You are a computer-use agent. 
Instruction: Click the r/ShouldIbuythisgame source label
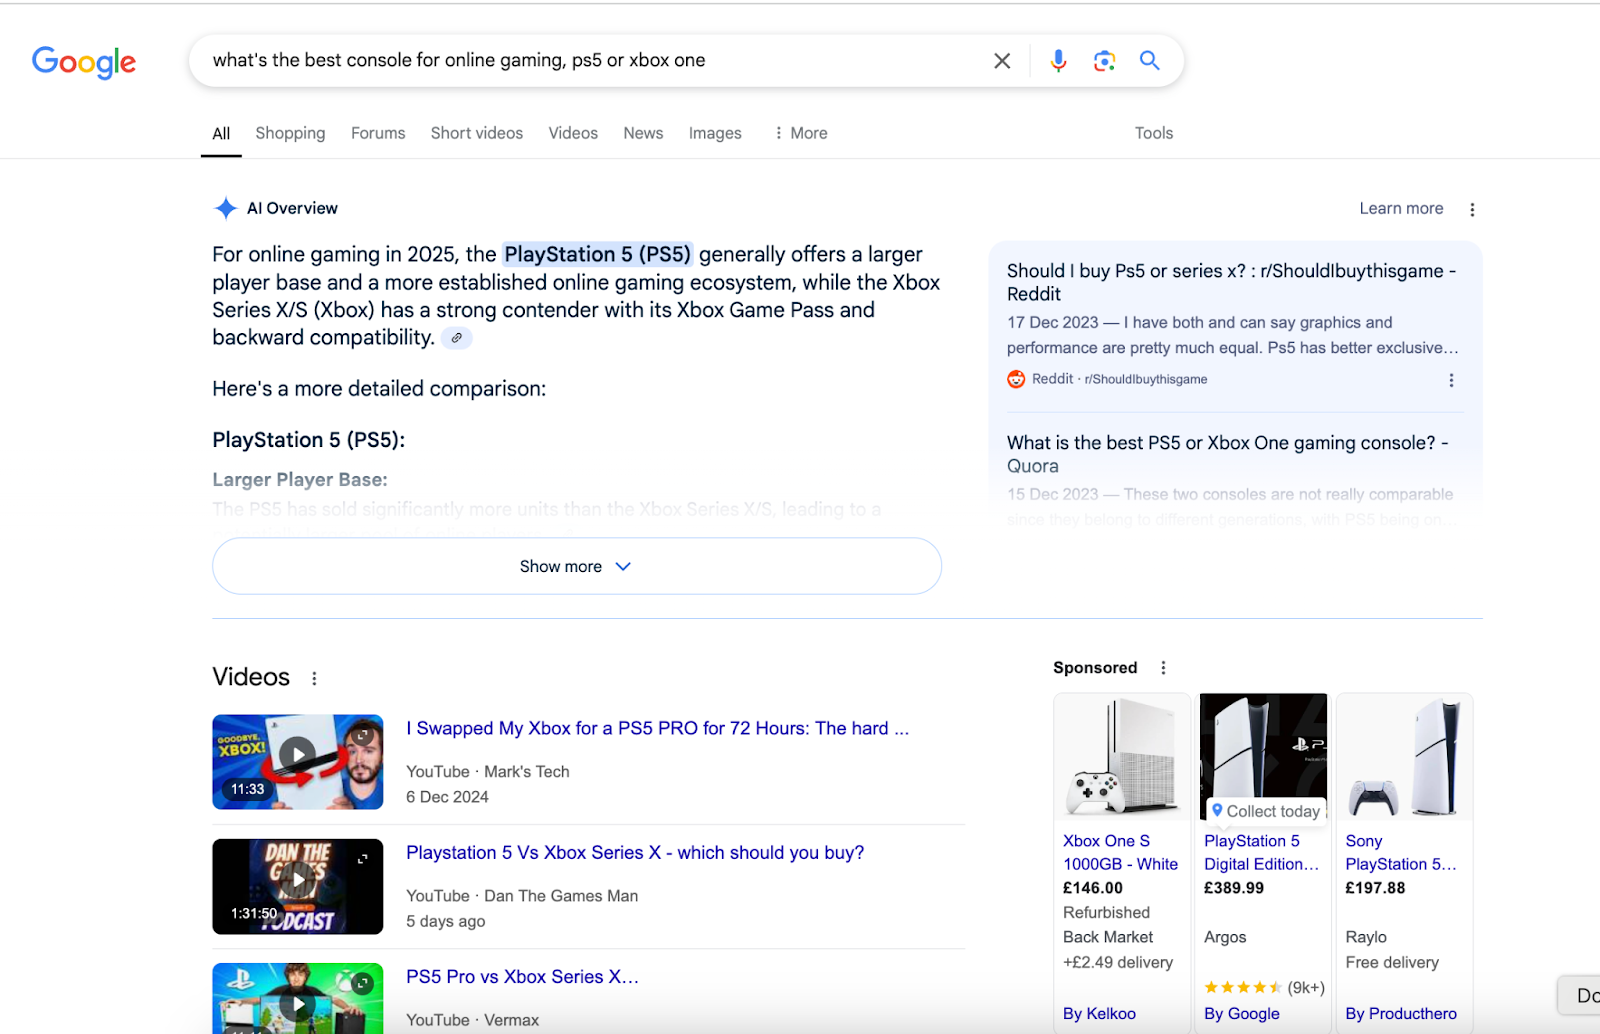pos(1146,379)
